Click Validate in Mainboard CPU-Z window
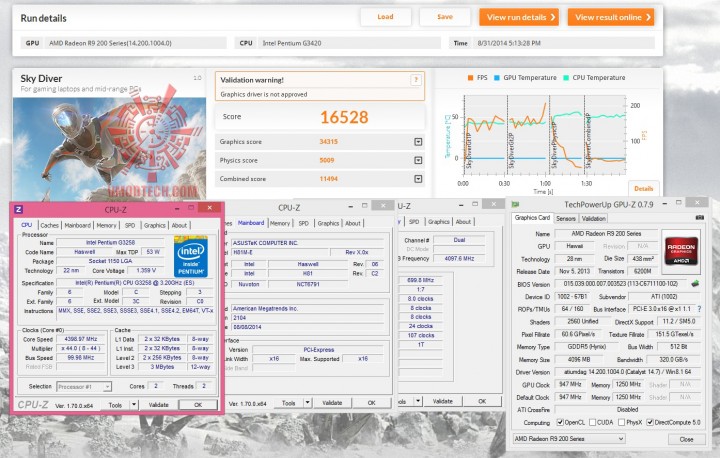This screenshot has width=720, height=458. point(332,403)
